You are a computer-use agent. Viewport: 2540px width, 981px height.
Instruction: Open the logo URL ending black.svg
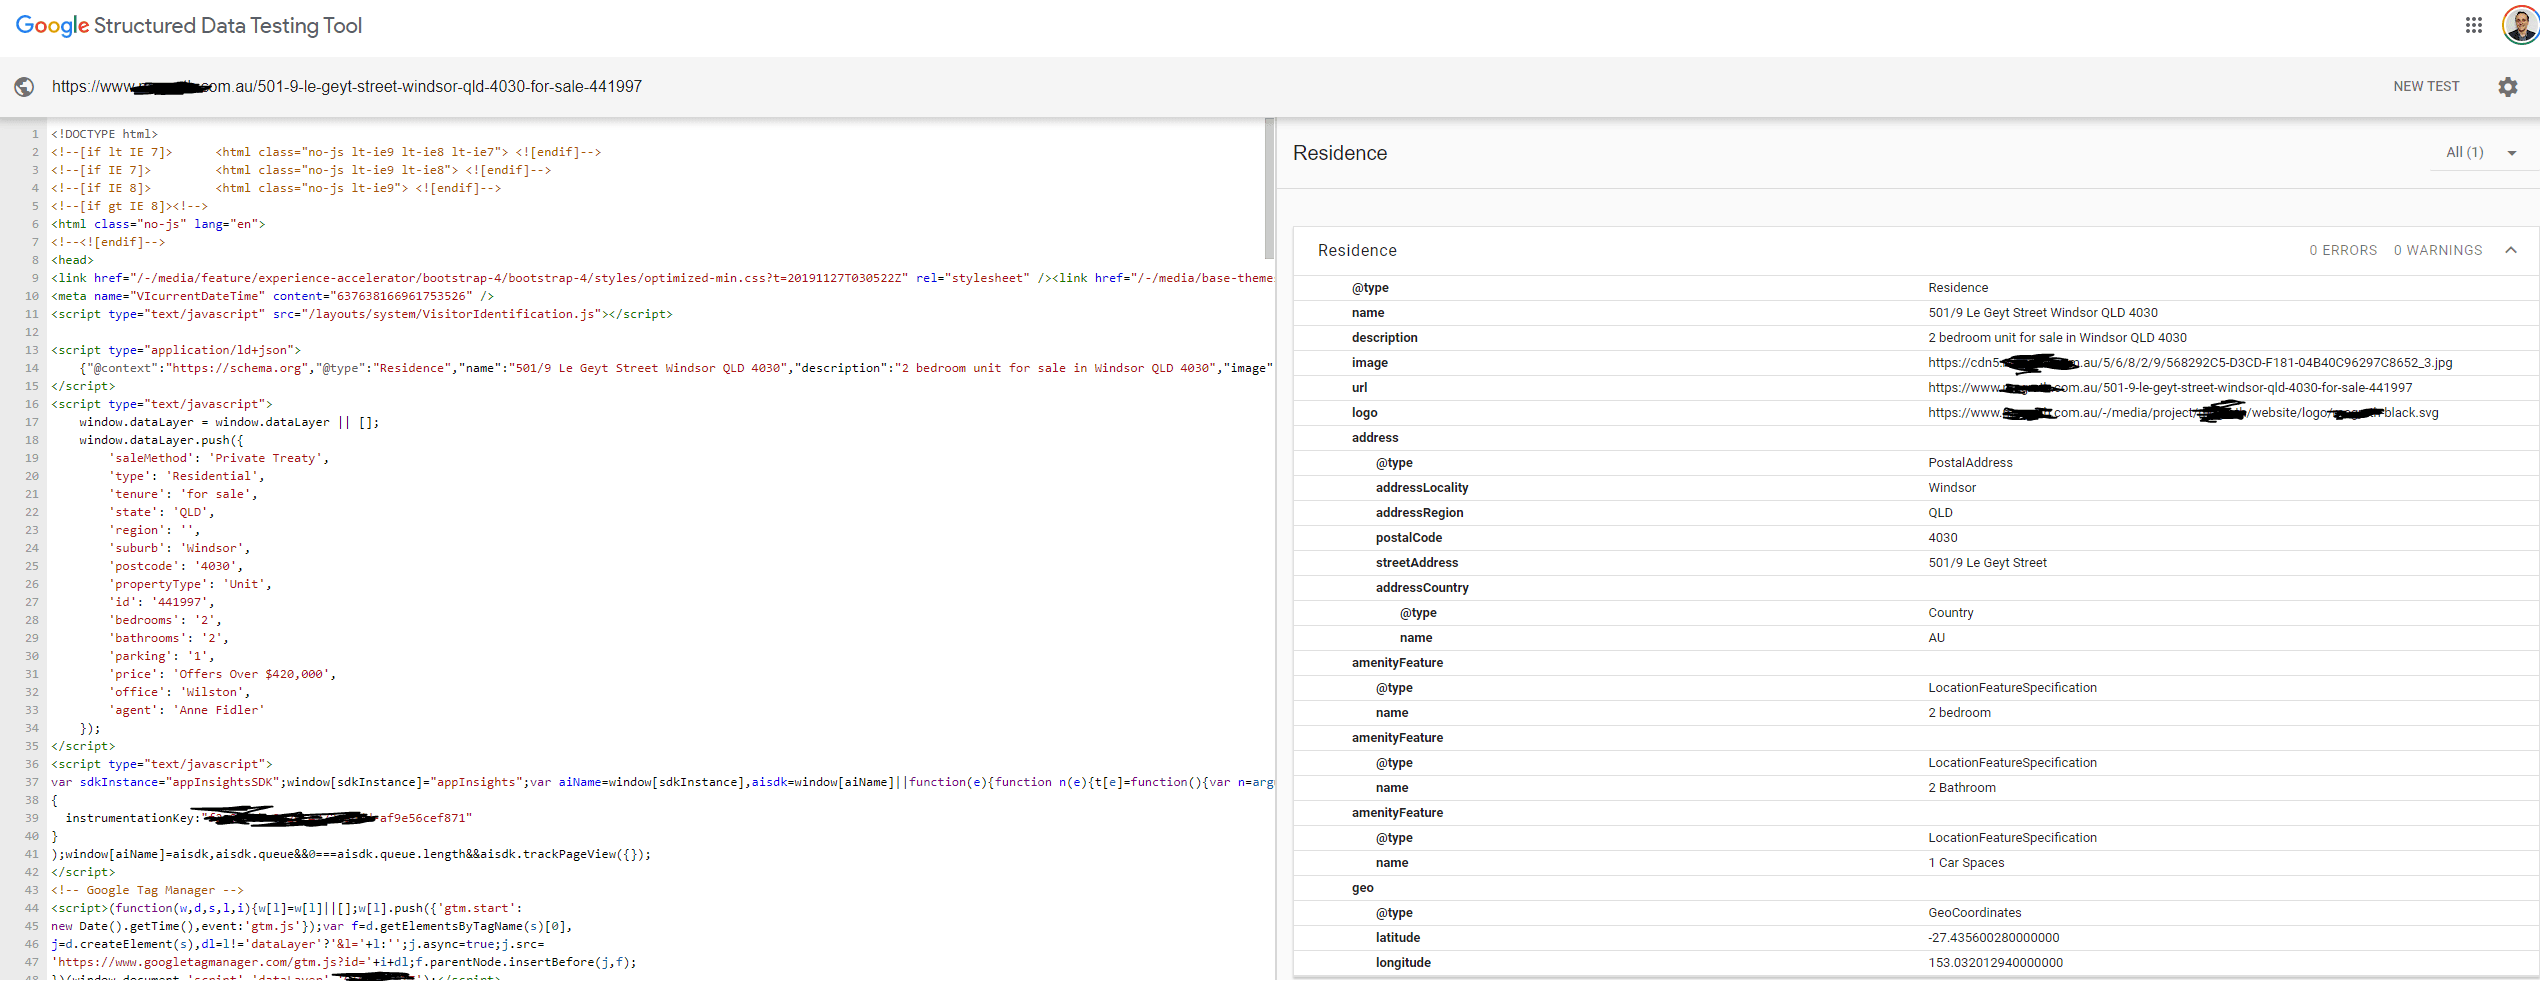[2183, 413]
